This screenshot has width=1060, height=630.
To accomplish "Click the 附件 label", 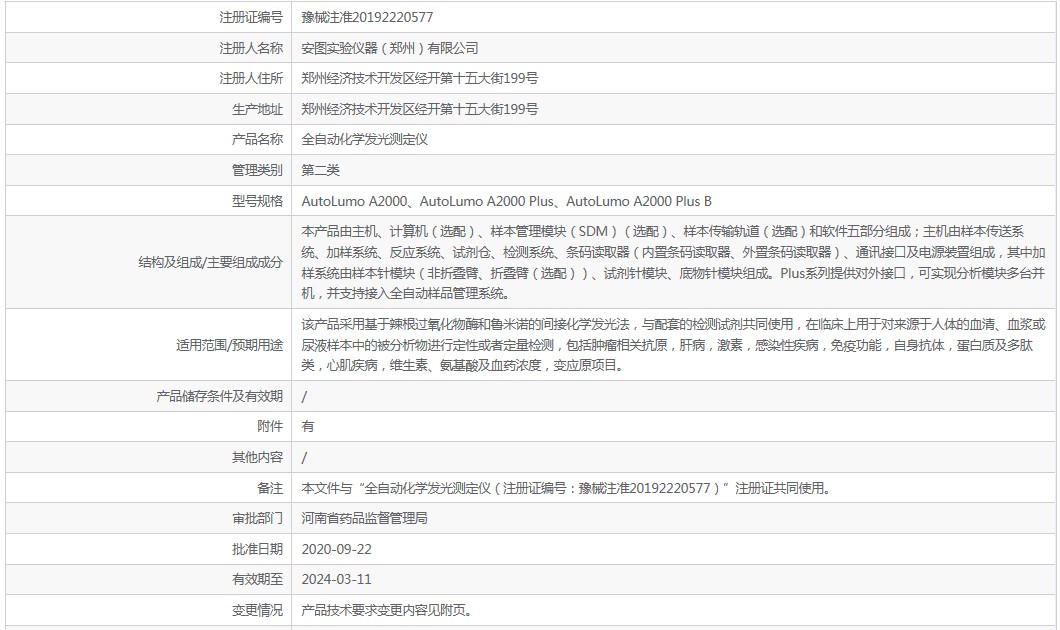I will pyautogui.click(x=270, y=427).
